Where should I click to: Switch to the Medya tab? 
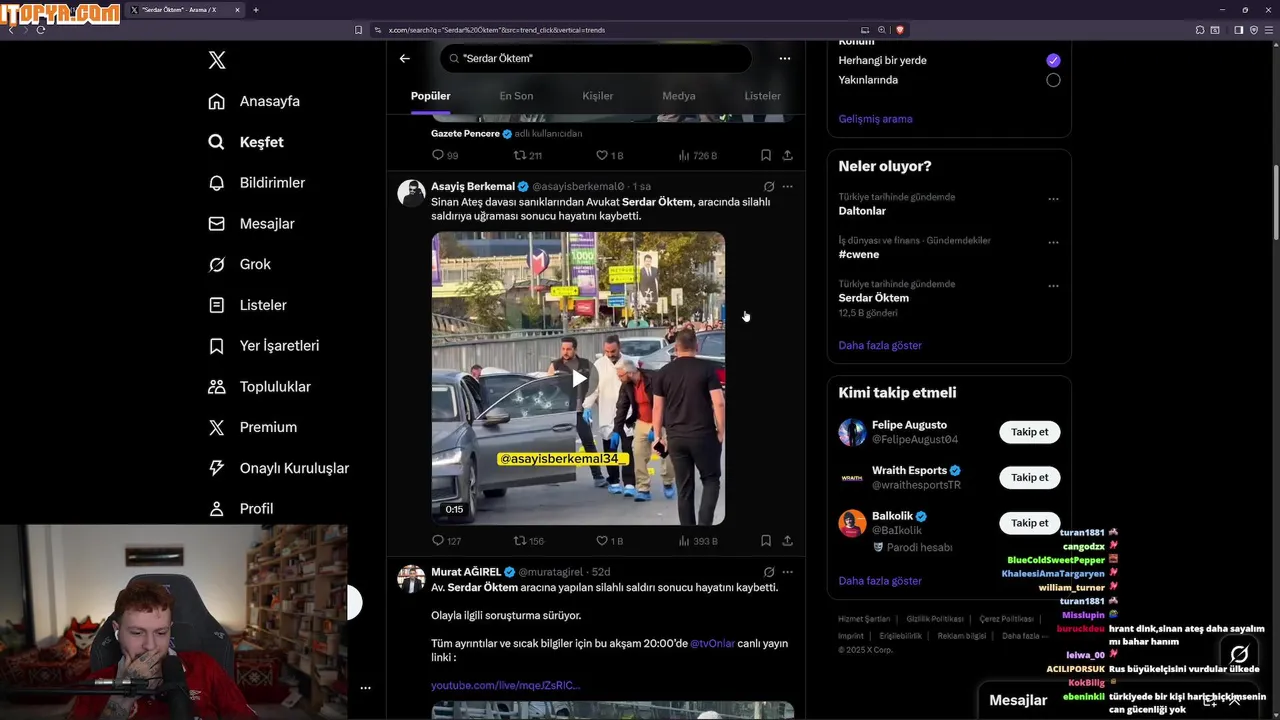(679, 96)
